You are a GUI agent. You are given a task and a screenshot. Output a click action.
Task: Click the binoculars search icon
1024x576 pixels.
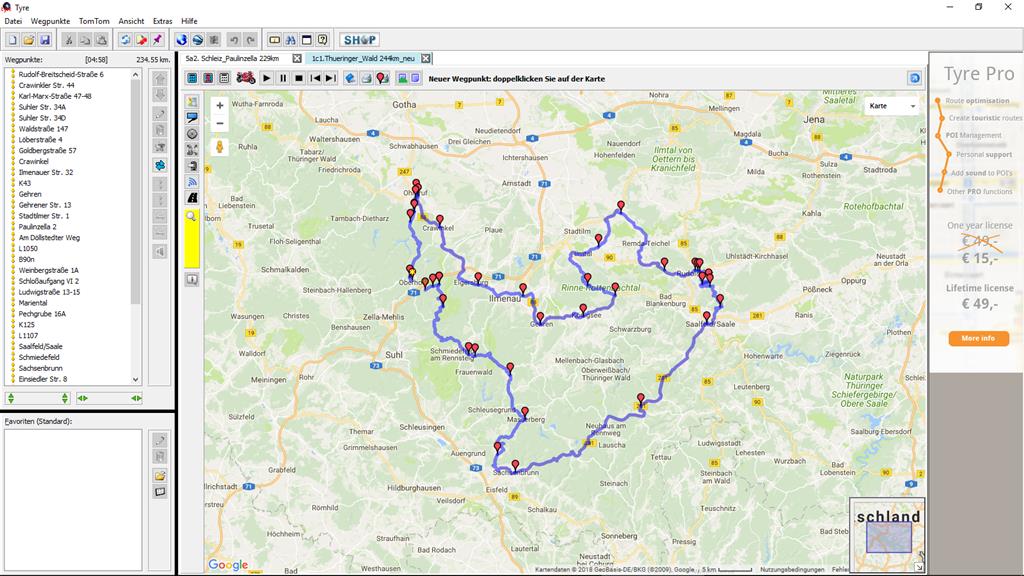[291, 40]
